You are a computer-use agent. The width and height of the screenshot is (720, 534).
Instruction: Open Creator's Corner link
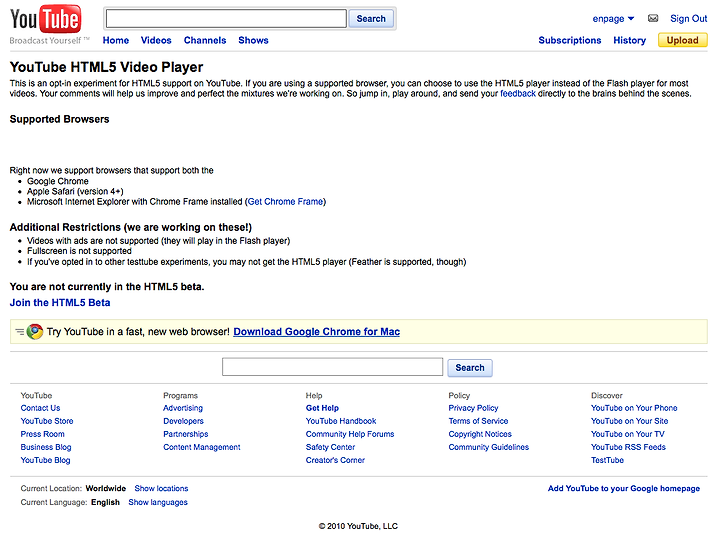(x=335, y=460)
